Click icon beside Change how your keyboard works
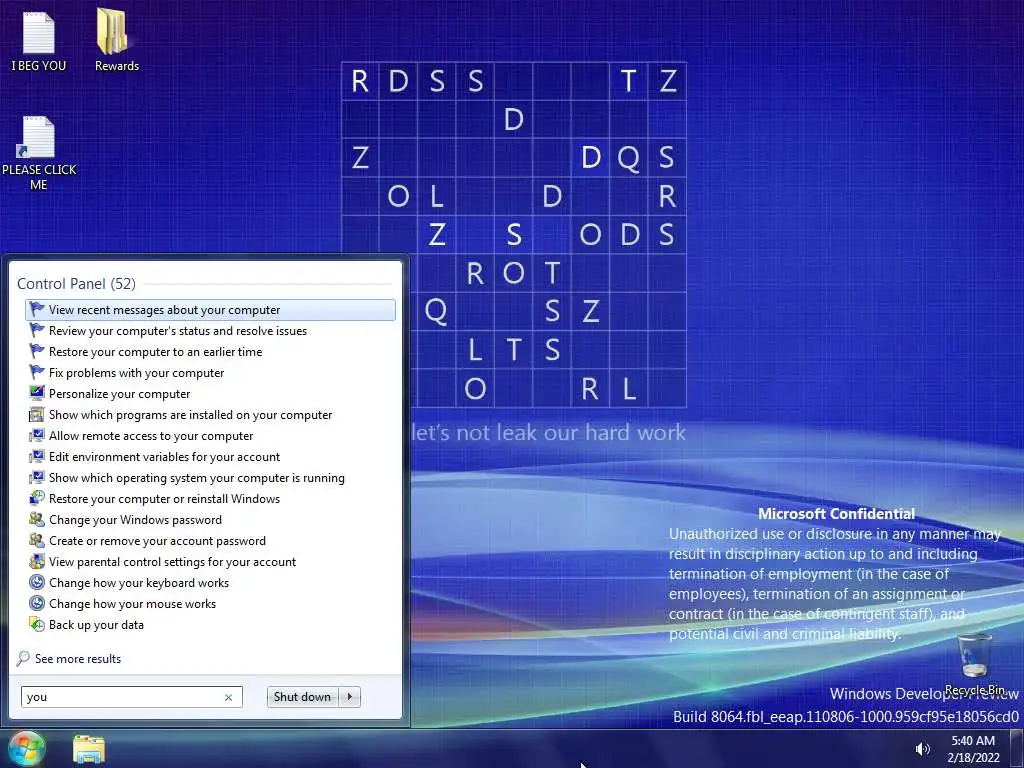Image resolution: width=1024 pixels, height=768 pixels. (37, 583)
